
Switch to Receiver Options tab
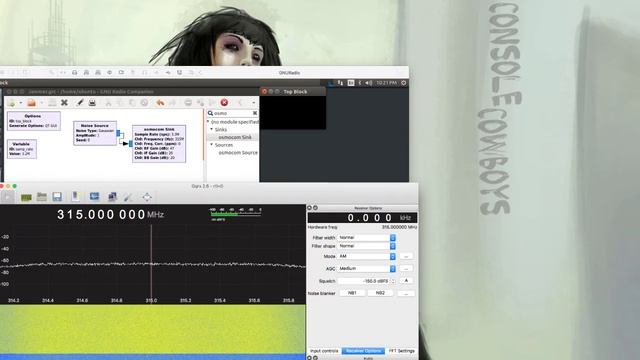coord(363,351)
